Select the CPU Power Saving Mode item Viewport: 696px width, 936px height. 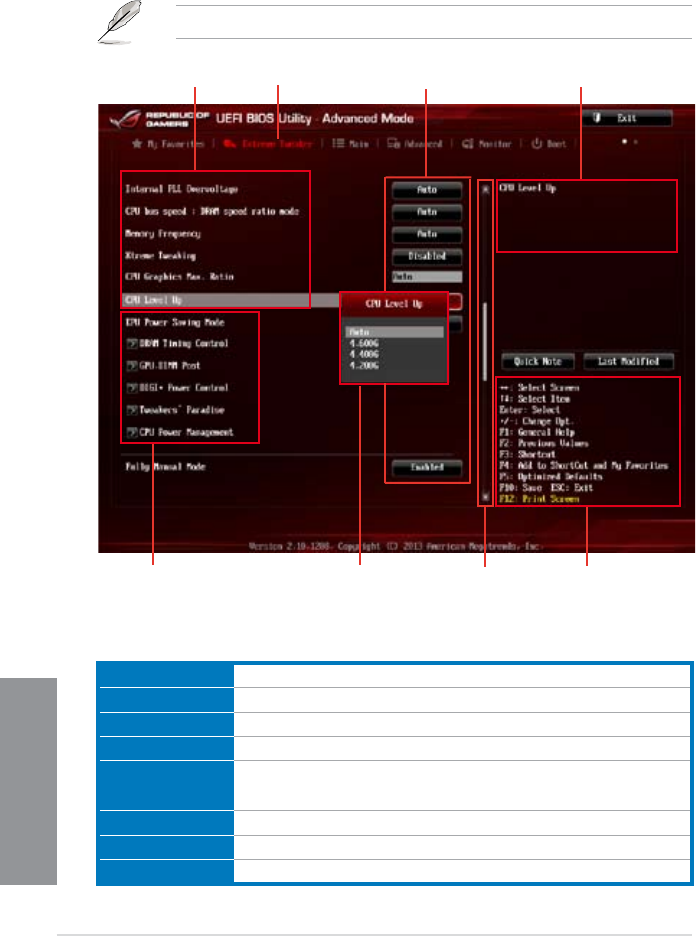[x=174, y=322]
